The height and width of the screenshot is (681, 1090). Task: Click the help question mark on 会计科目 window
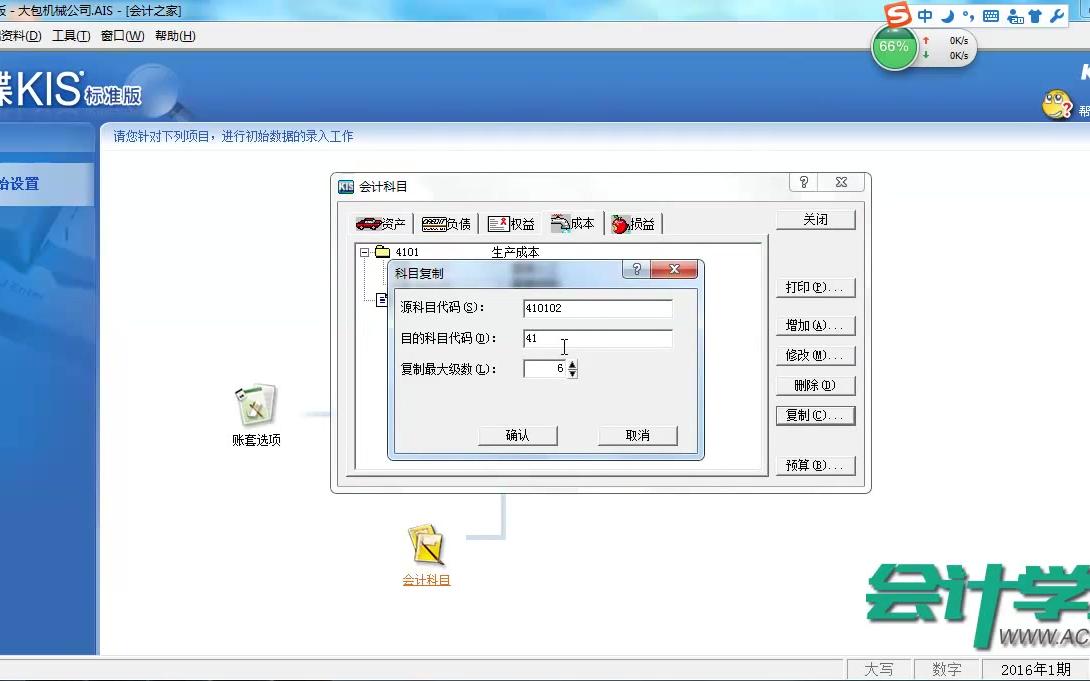click(803, 182)
